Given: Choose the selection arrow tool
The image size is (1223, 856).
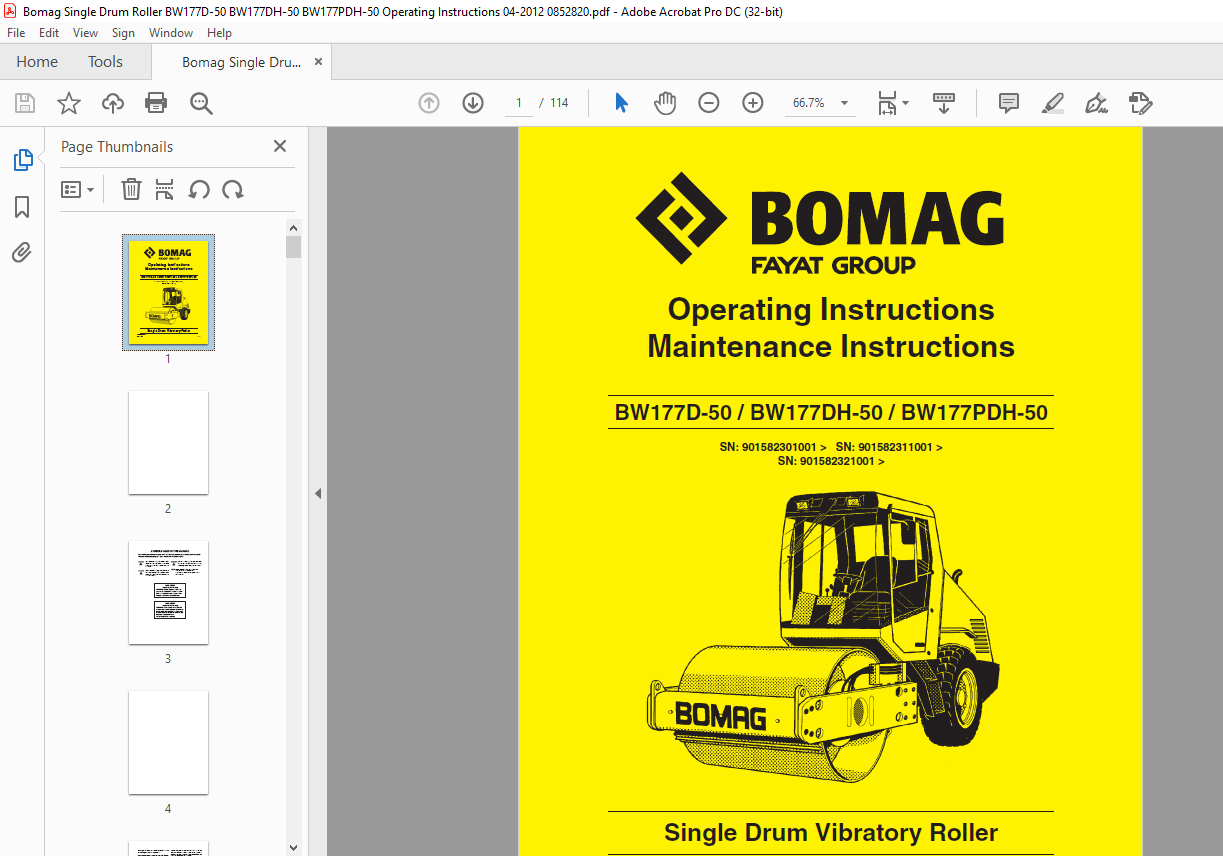Looking at the screenshot, I should [x=621, y=103].
